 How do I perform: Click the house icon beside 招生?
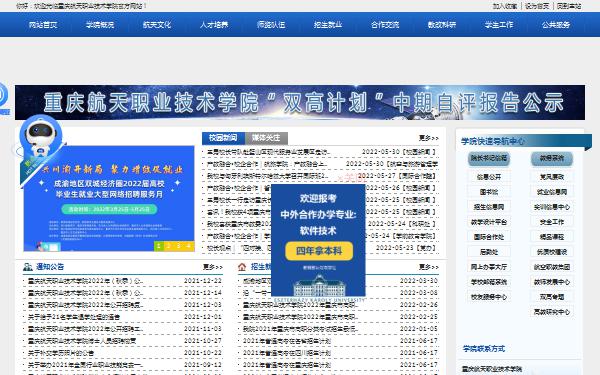tap(242, 267)
